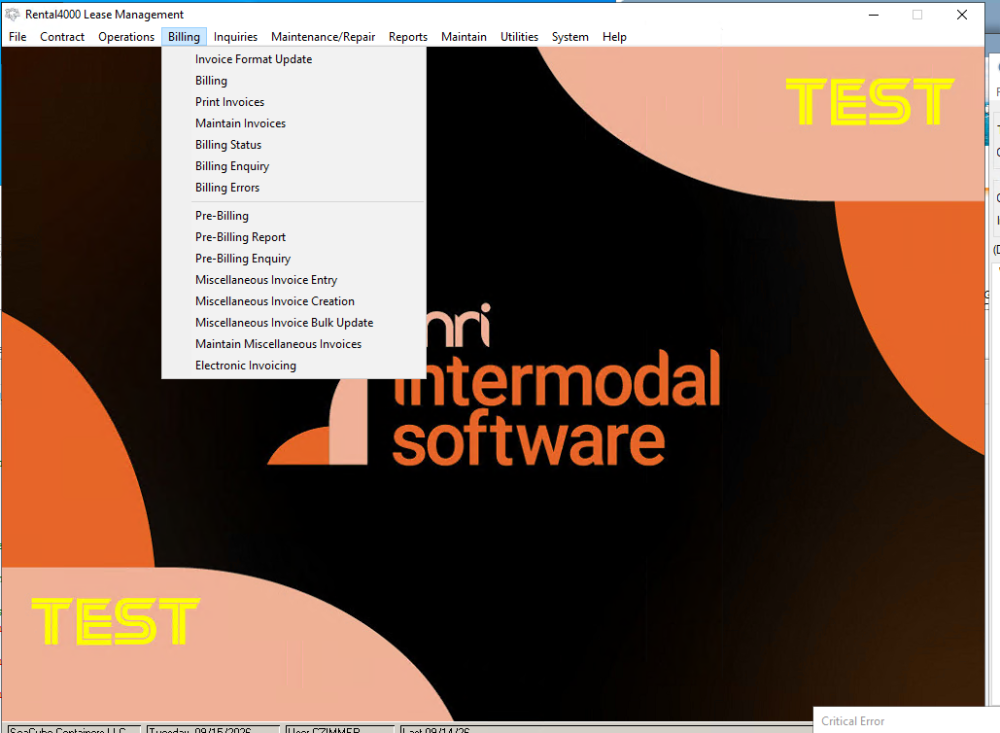
Task: Close the Rental4000 Lease Management window
Action: [x=962, y=15]
